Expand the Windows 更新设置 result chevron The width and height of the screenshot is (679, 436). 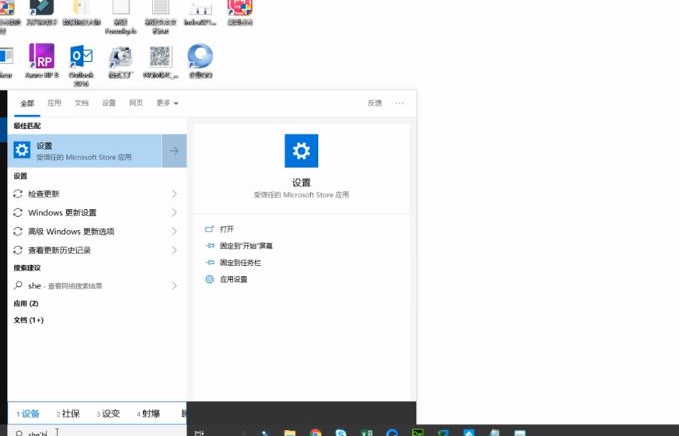(x=174, y=212)
